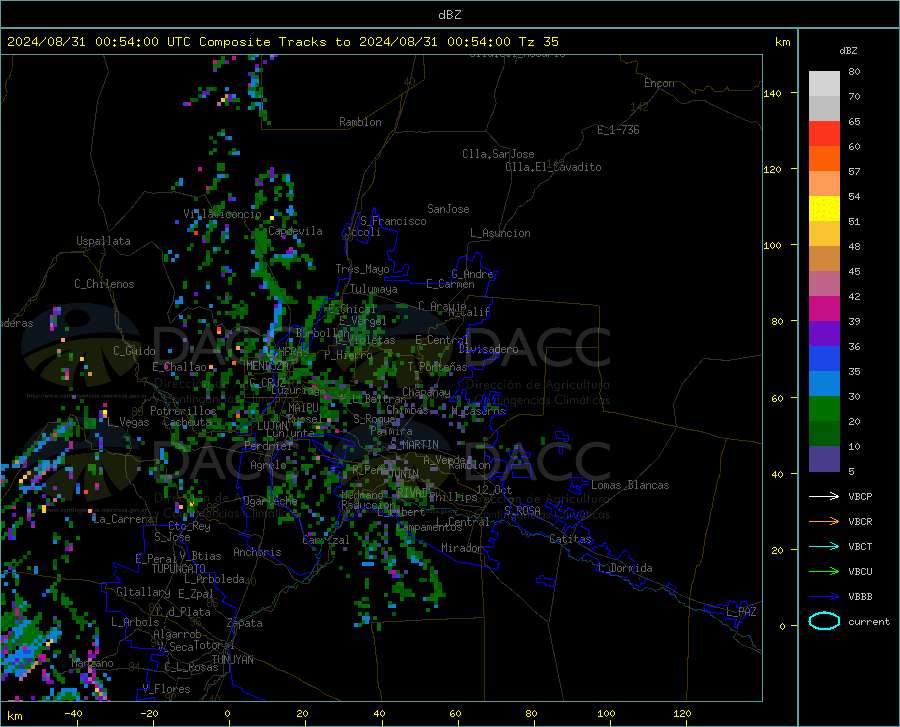Click the cyan 'current' ellipse symbol
Screen dimensions: 900x727
(824, 621)
